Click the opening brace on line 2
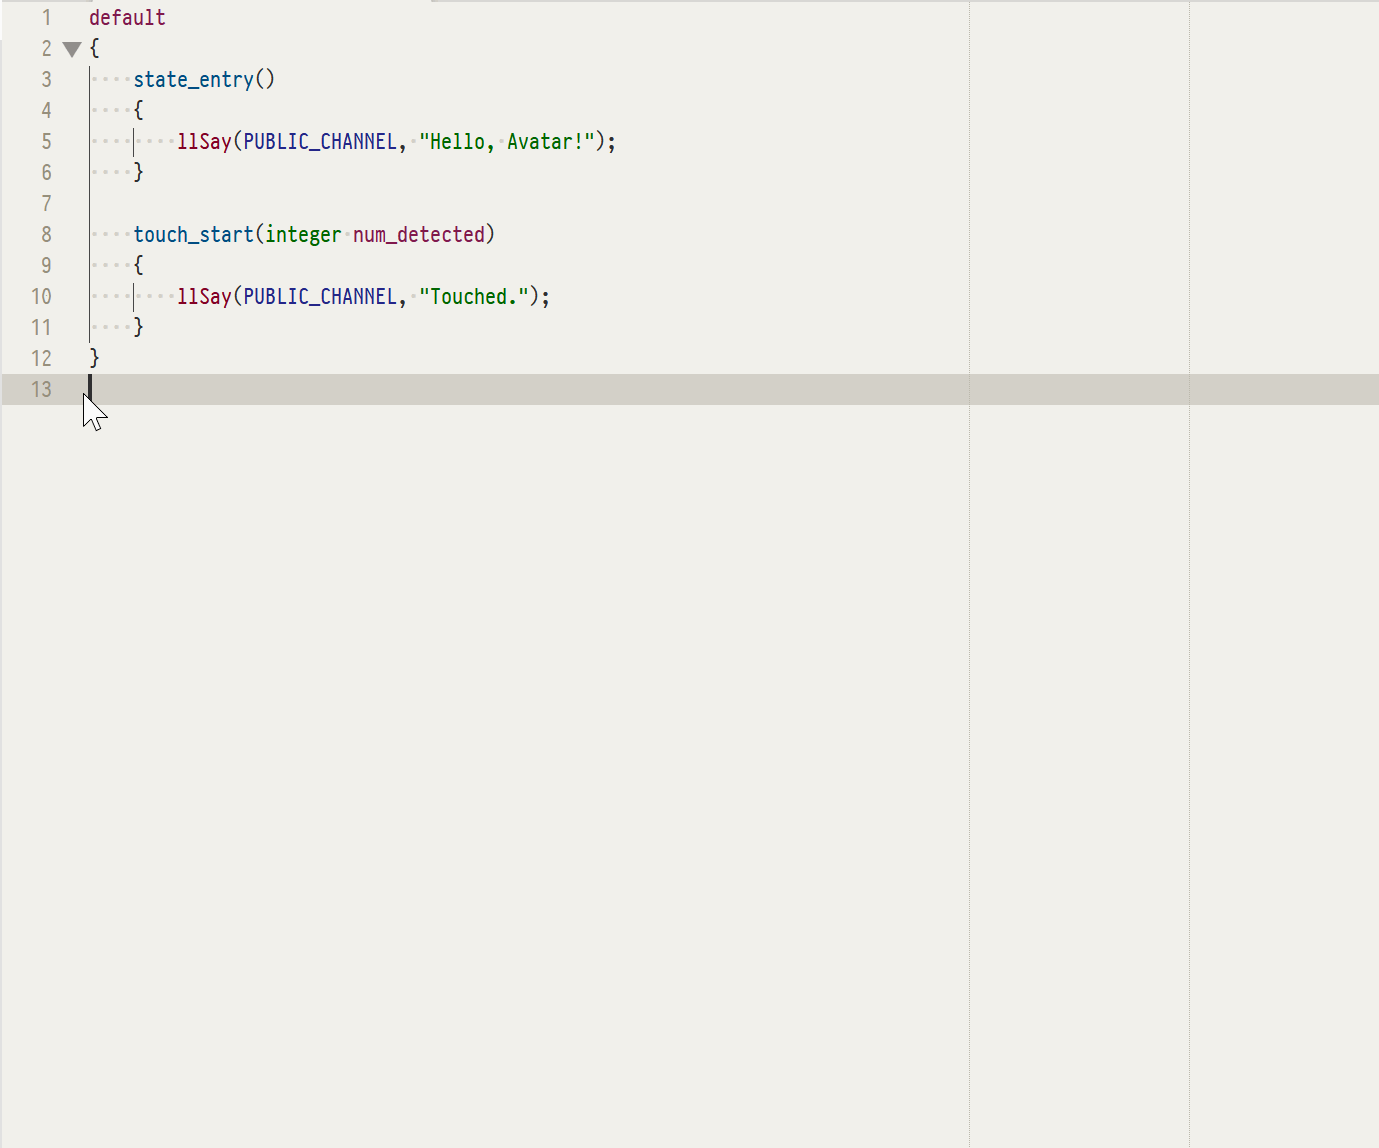Screen dimensions: 1379x1148 (x=94, y=49)
